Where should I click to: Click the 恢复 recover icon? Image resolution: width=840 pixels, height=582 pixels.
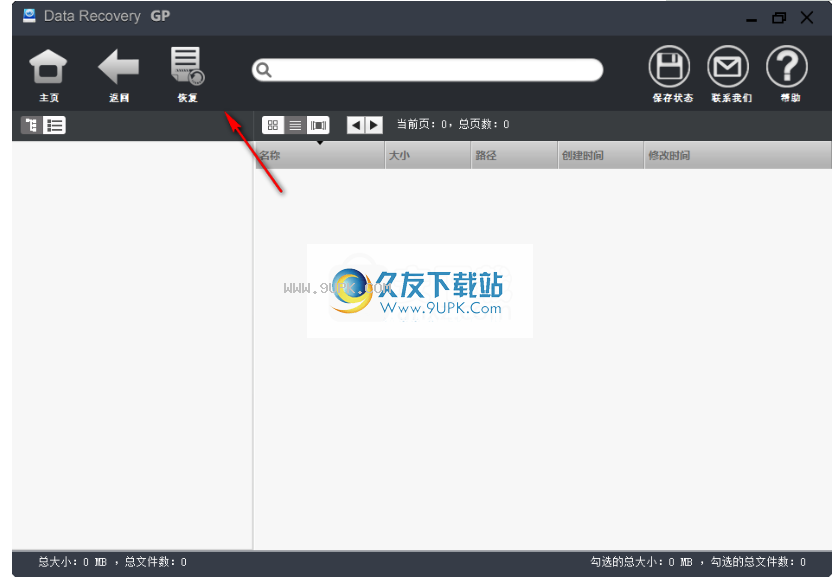click(x=188, y=66)
